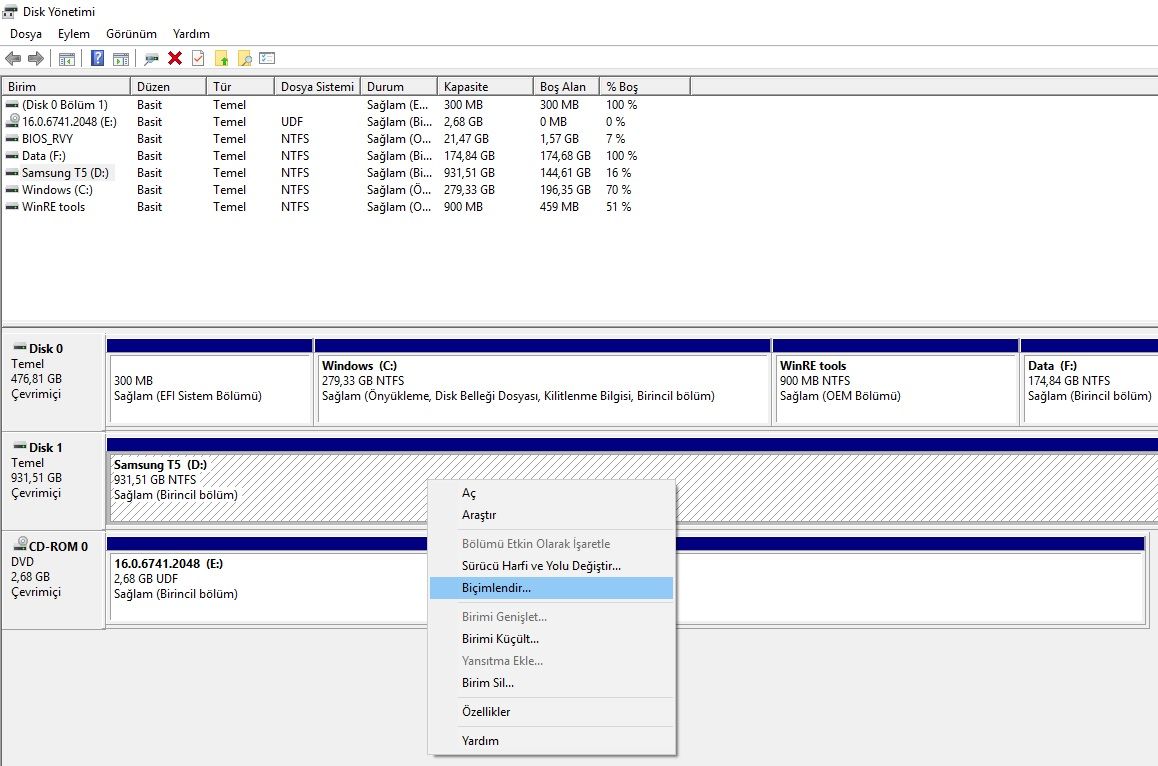Sort by the Tür column header
1158x766 pixels.
click(x=241, y=86)
